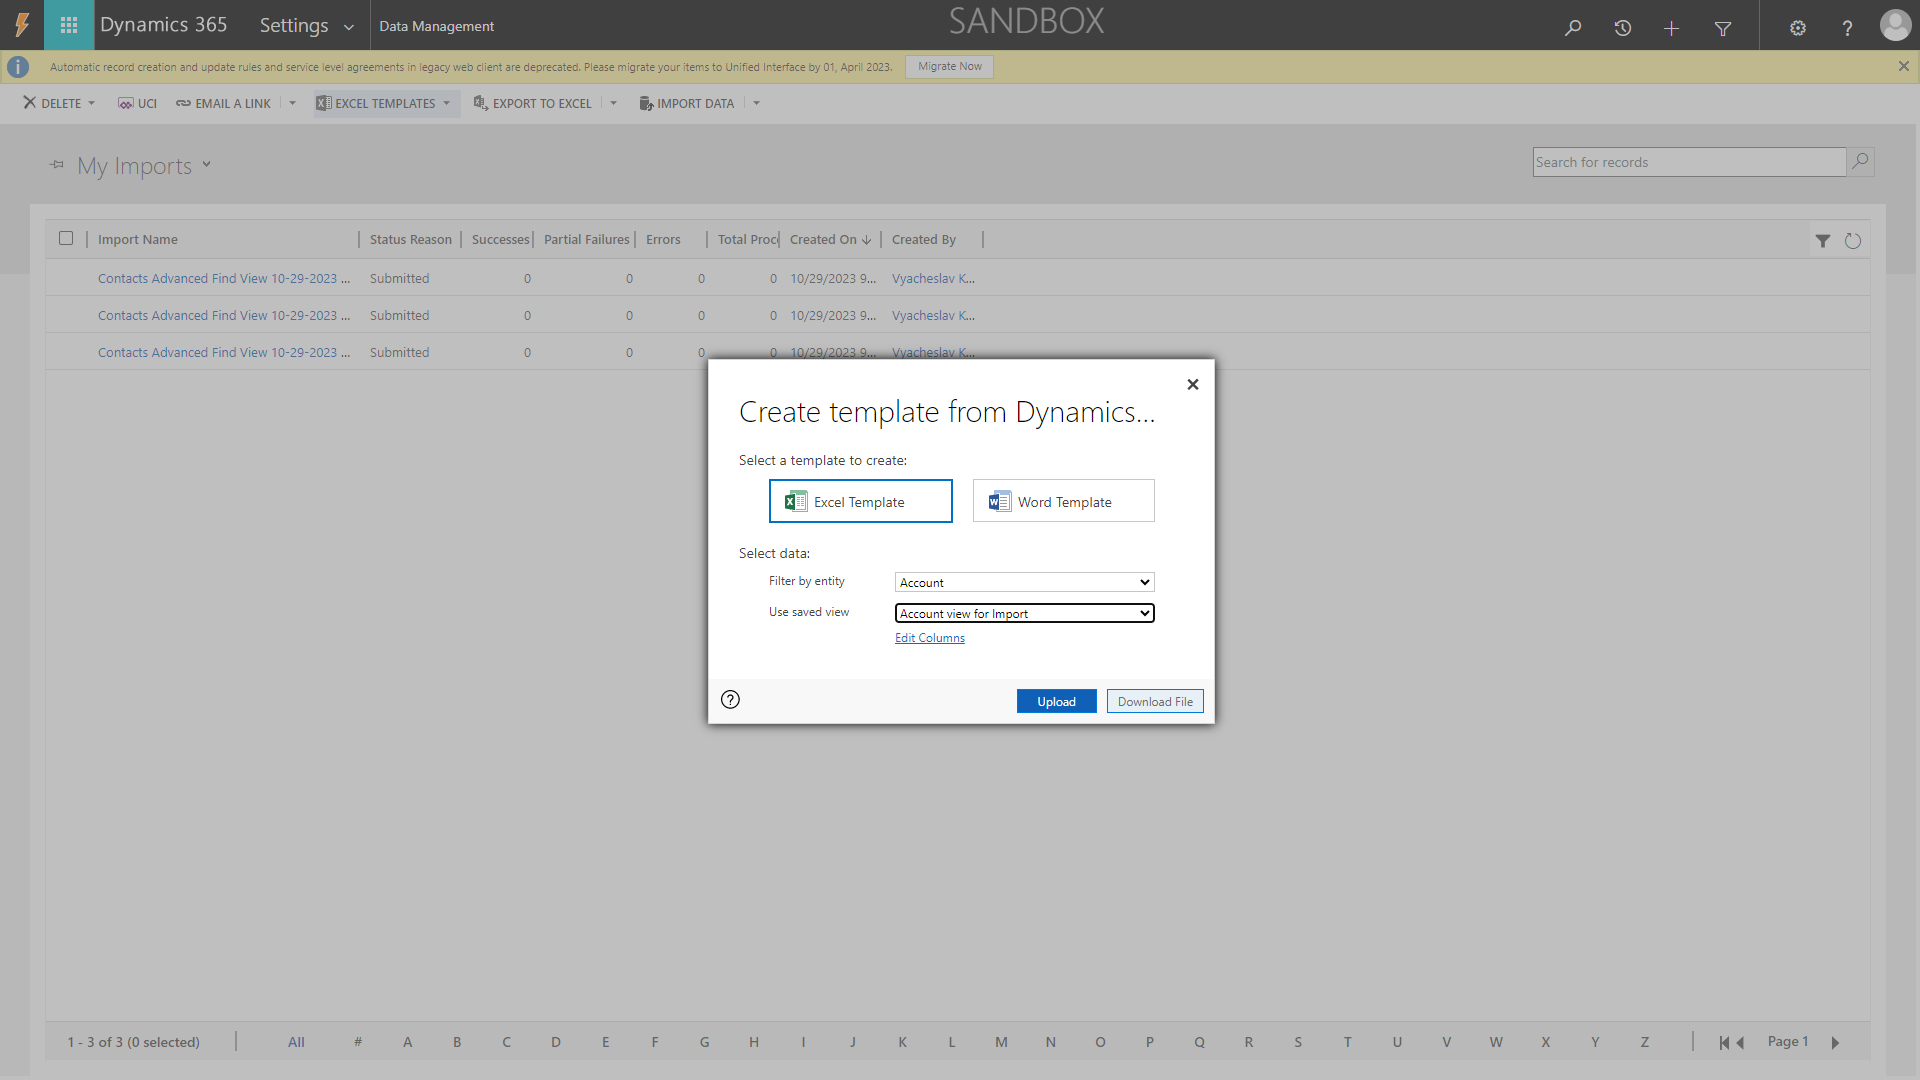This screenshot has width=1920, height=1080.
Task: Click the Dynamics 365 title
Action: (x=164, y=25)
